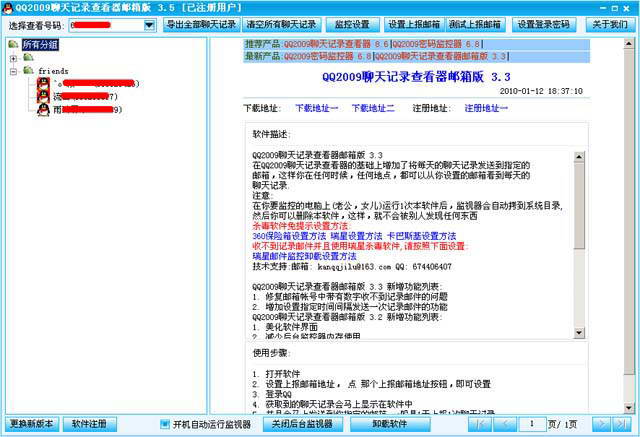Image resolution: width=640 pixels, height=437 pixels.
Task: Open 监控设置 settings
Action: [x=352, y=25]
